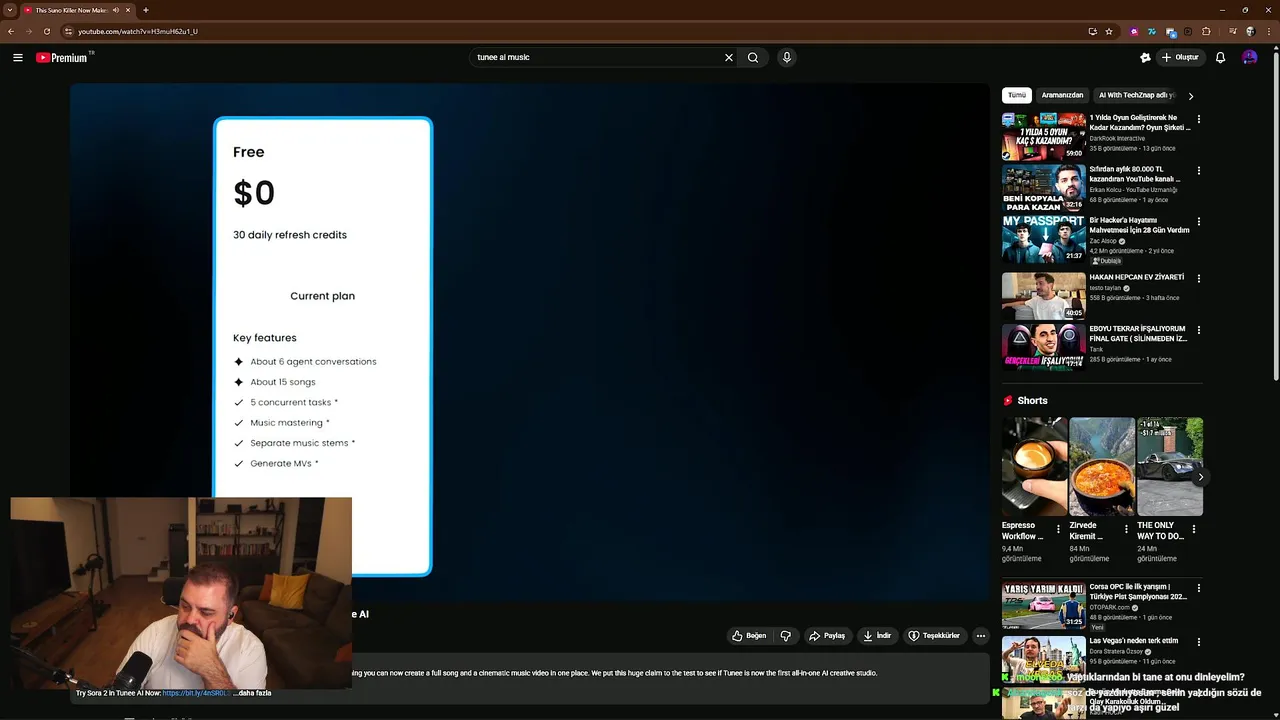Open Zirvede Kiremit short

(x=1102, y=467)
